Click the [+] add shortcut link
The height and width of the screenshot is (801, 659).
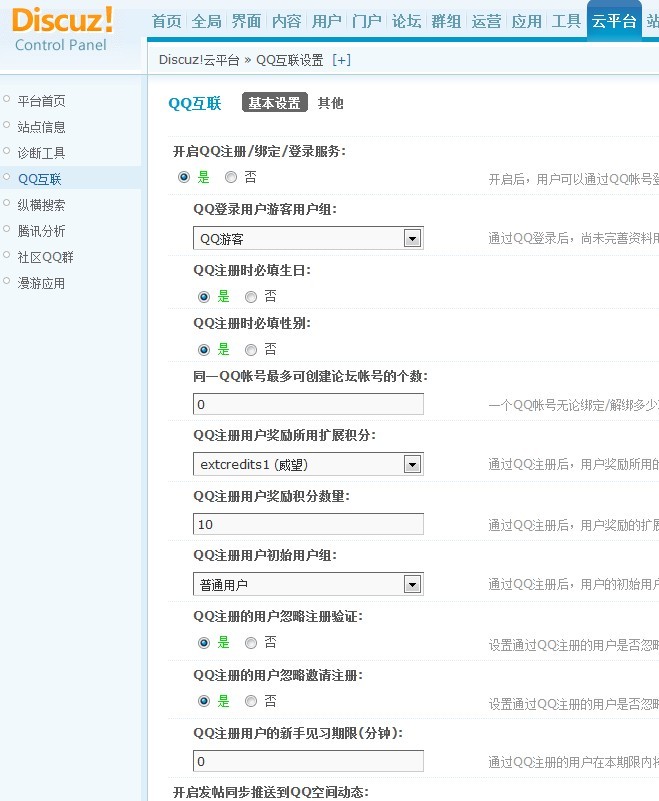pyautogui.click(x=341, y=60)
